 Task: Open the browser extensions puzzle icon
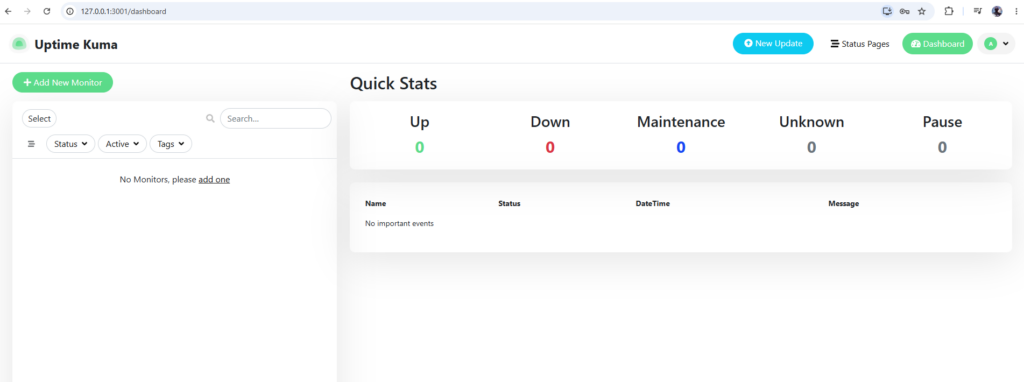949,11
